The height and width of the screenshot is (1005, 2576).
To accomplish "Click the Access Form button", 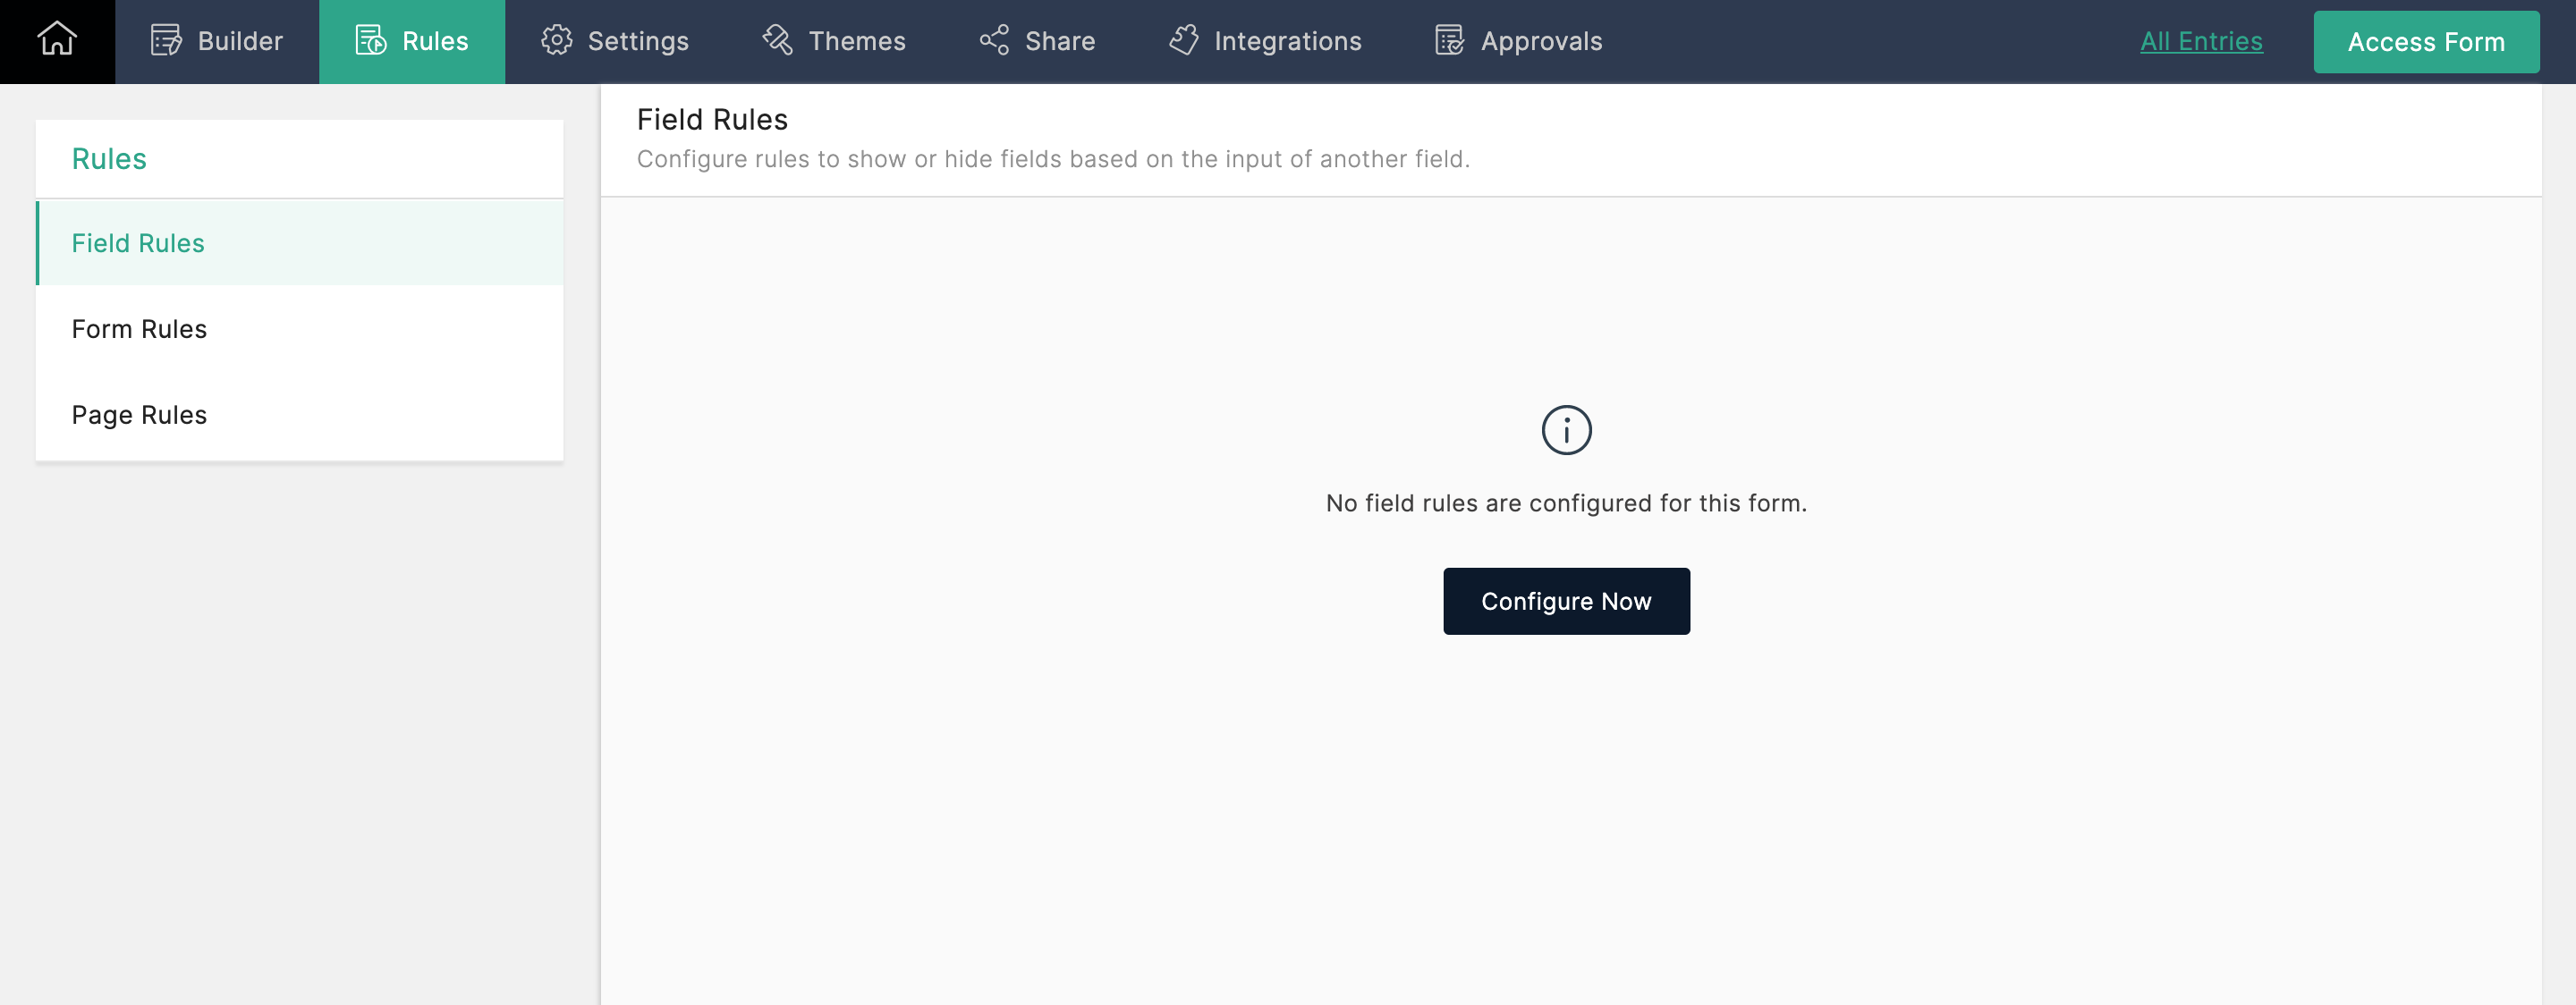I will point(2425,42).
